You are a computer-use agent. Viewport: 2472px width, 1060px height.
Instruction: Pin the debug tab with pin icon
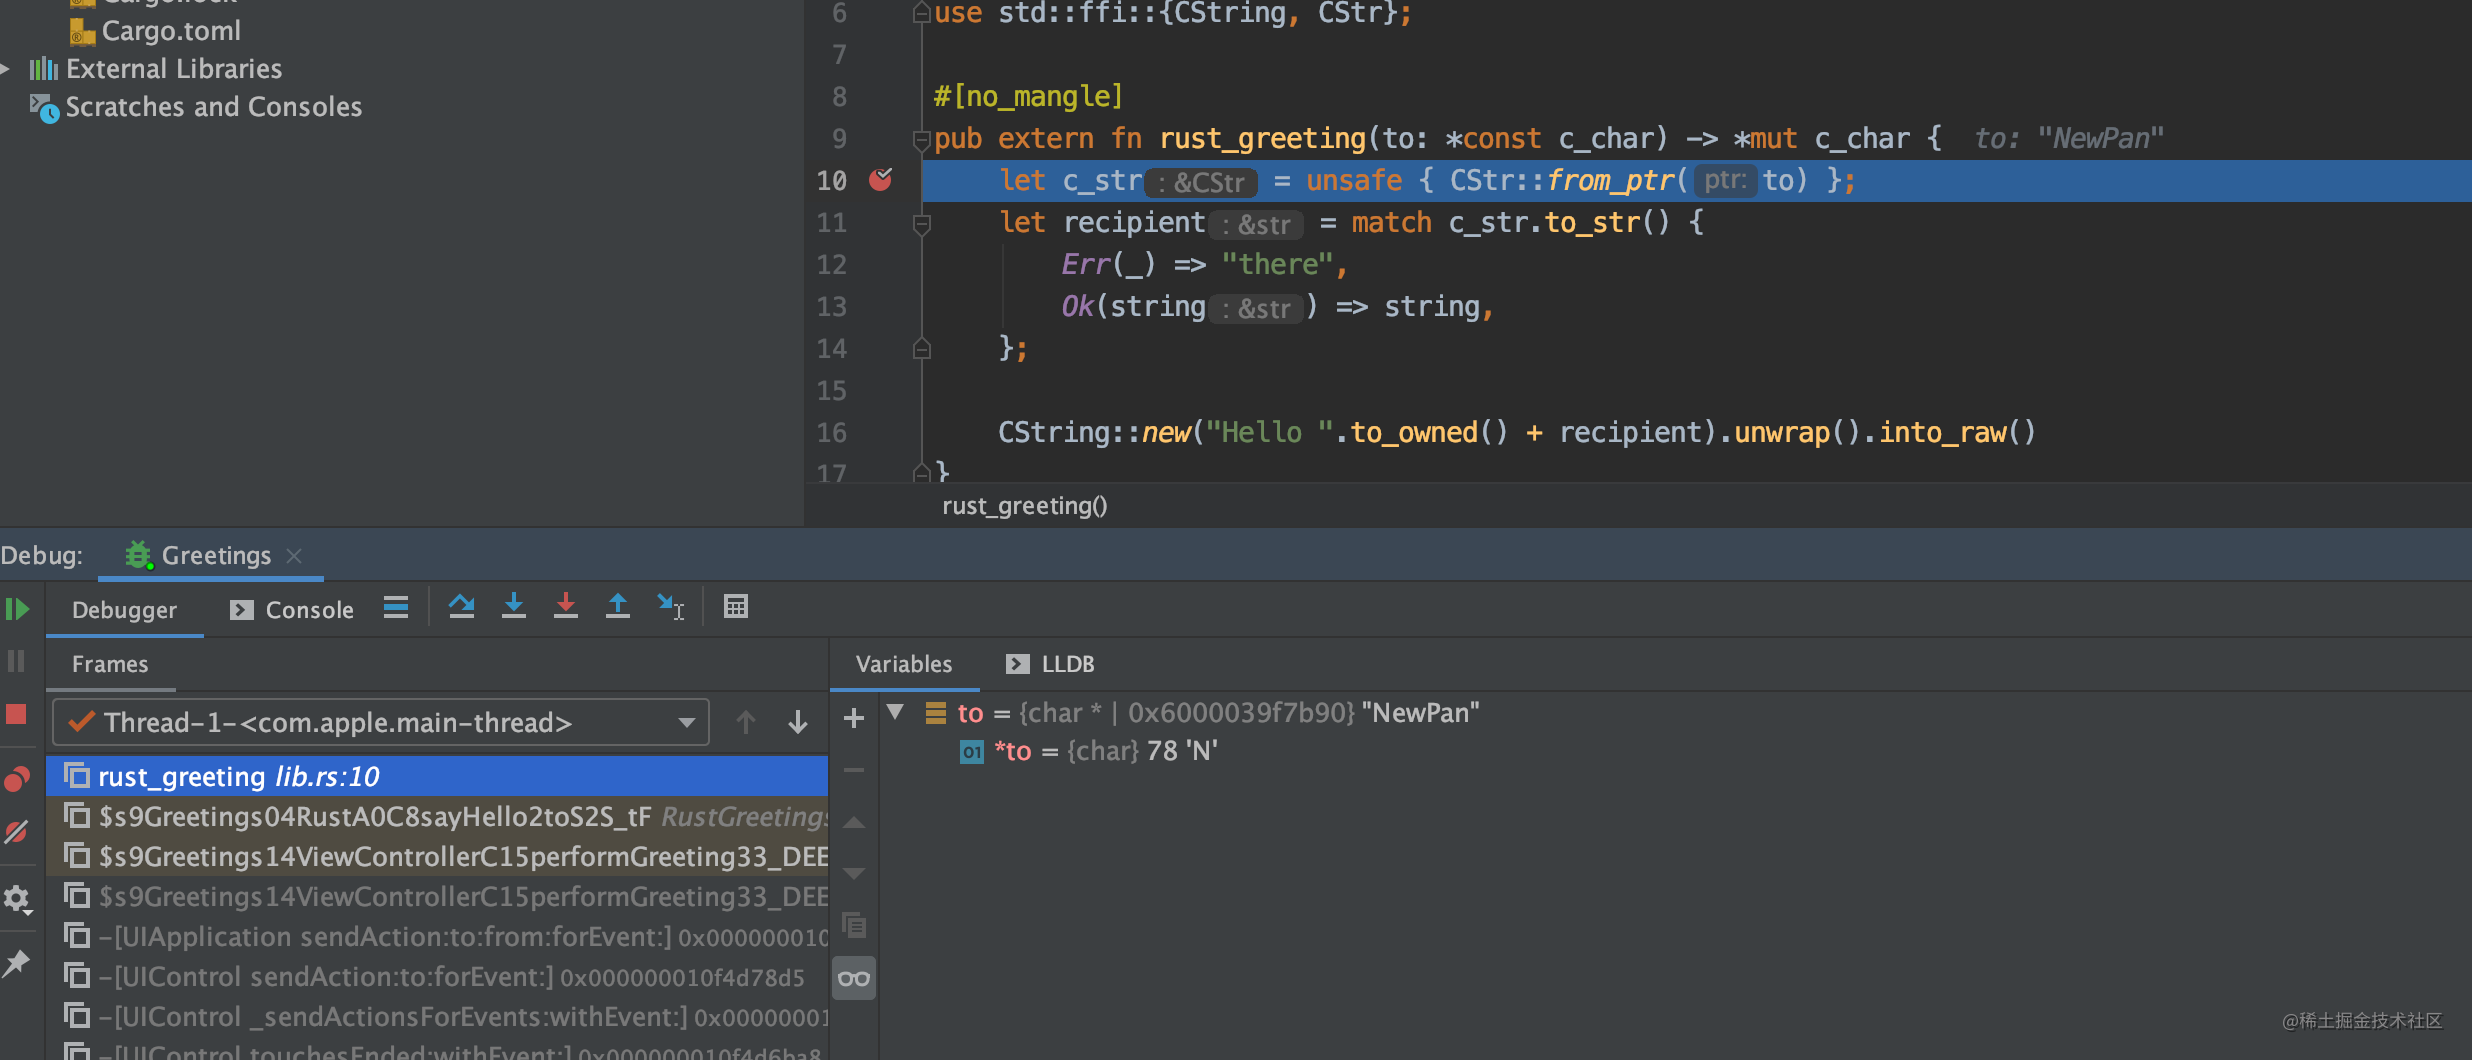click(17, 963)
